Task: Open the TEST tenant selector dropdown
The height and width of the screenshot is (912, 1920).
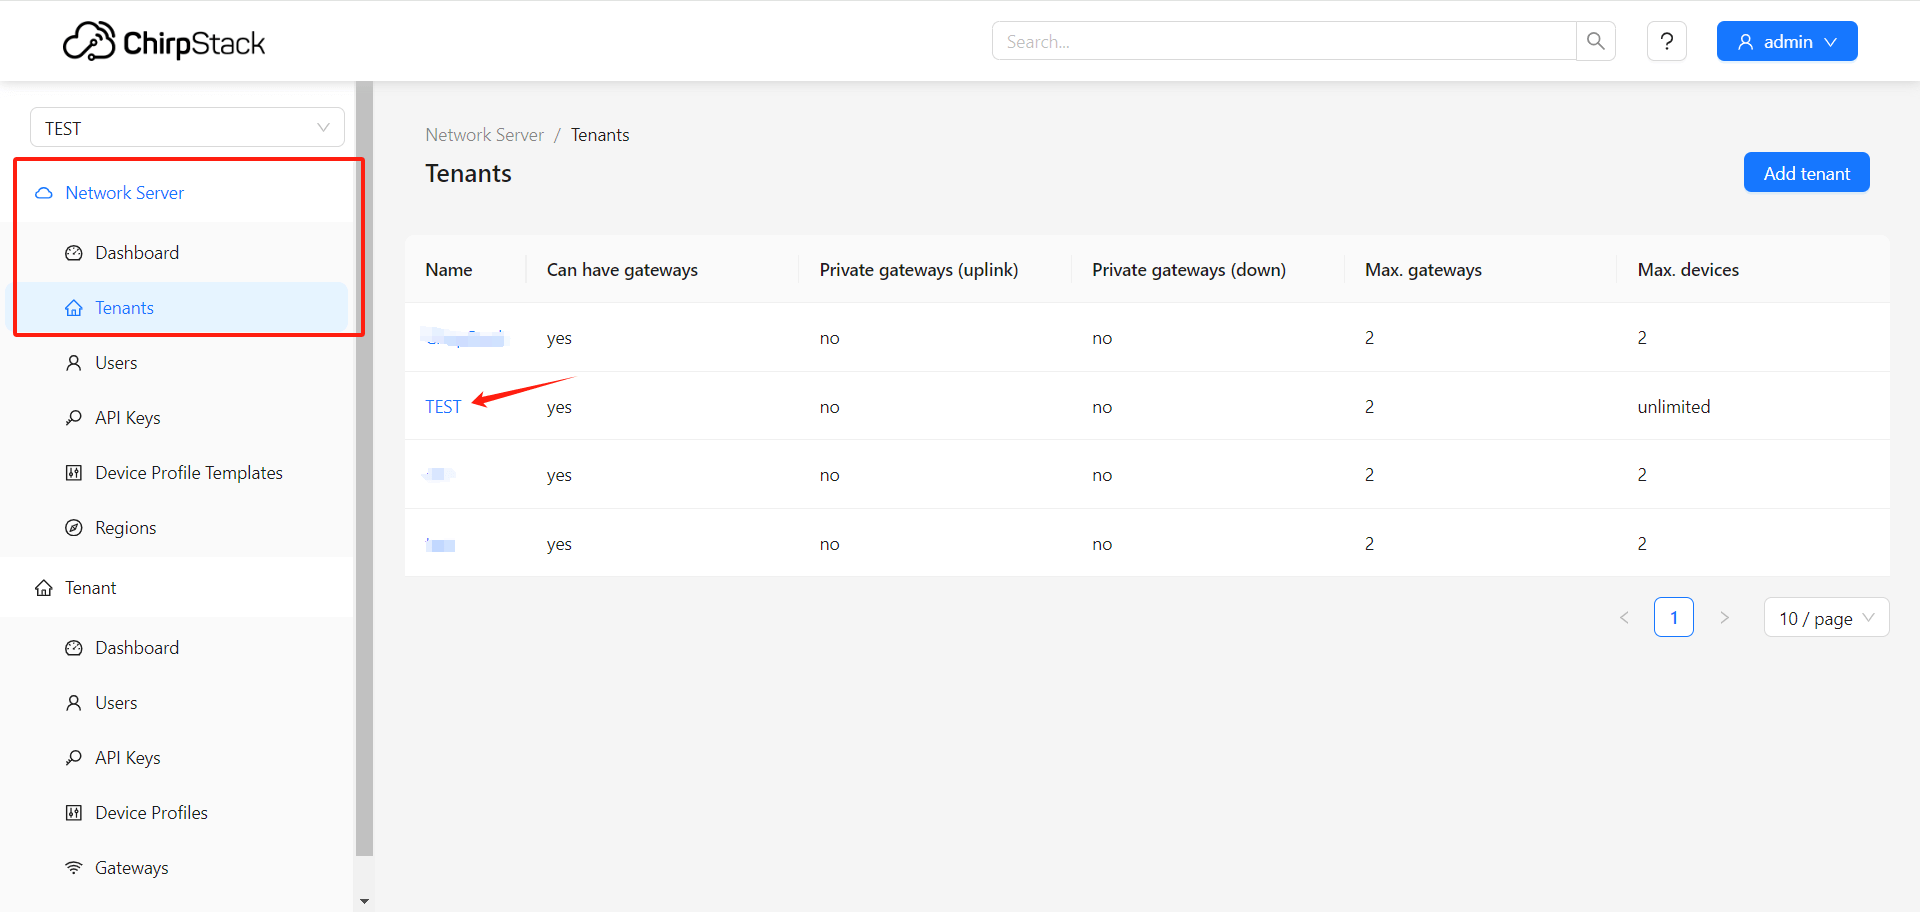Action: (187, 128)
